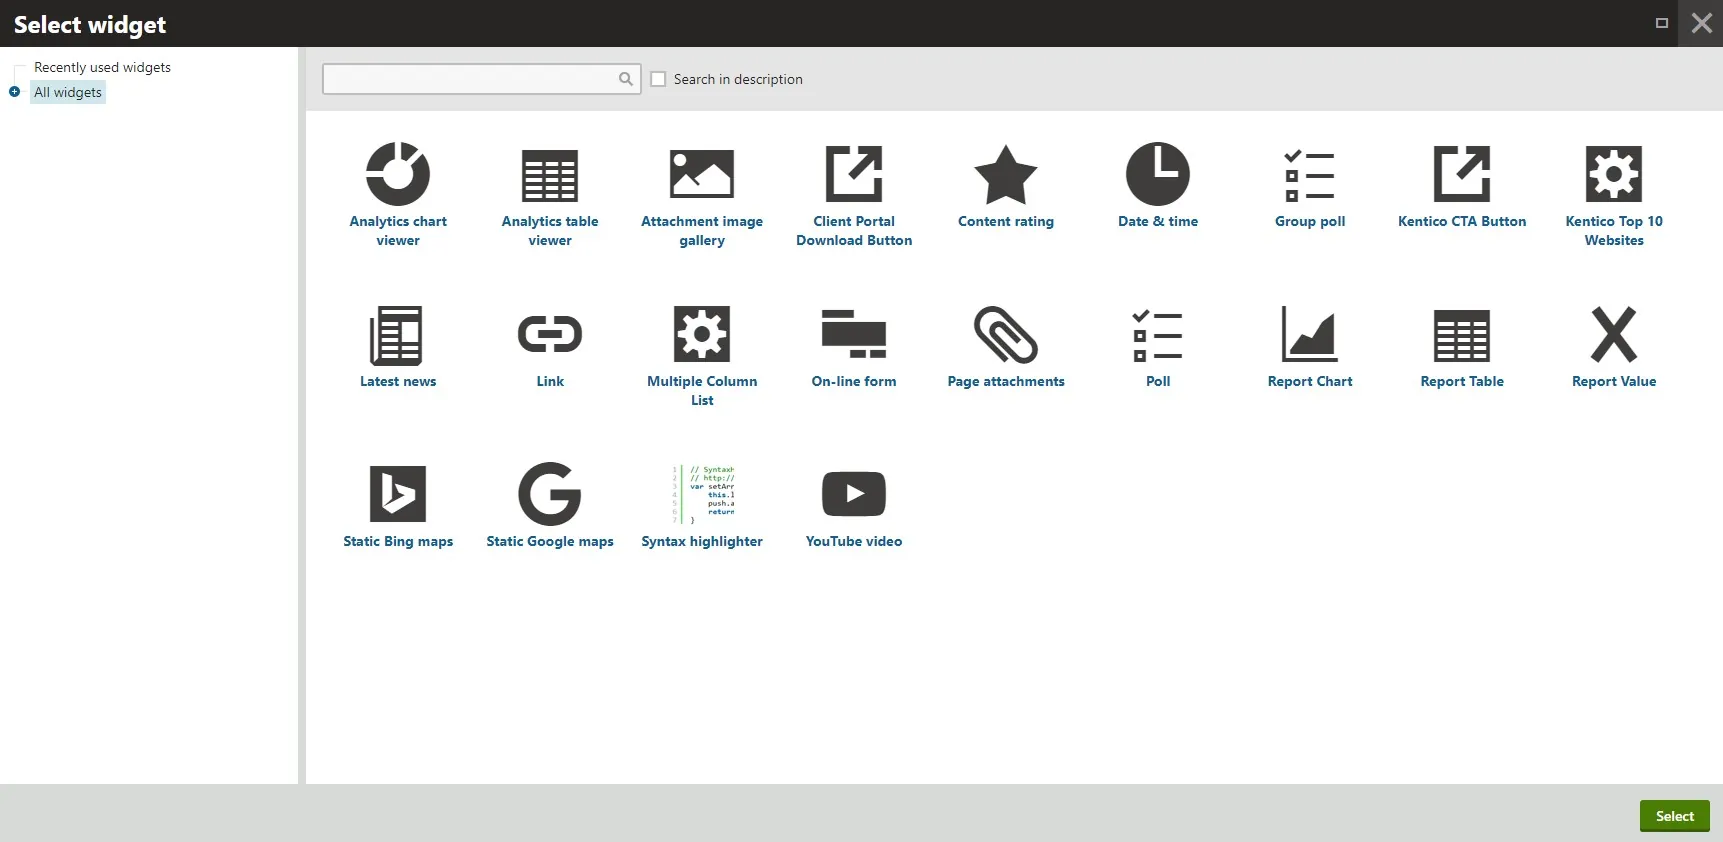Select the On-line form widget icon

pyautogui.click(x=854, y=334)
